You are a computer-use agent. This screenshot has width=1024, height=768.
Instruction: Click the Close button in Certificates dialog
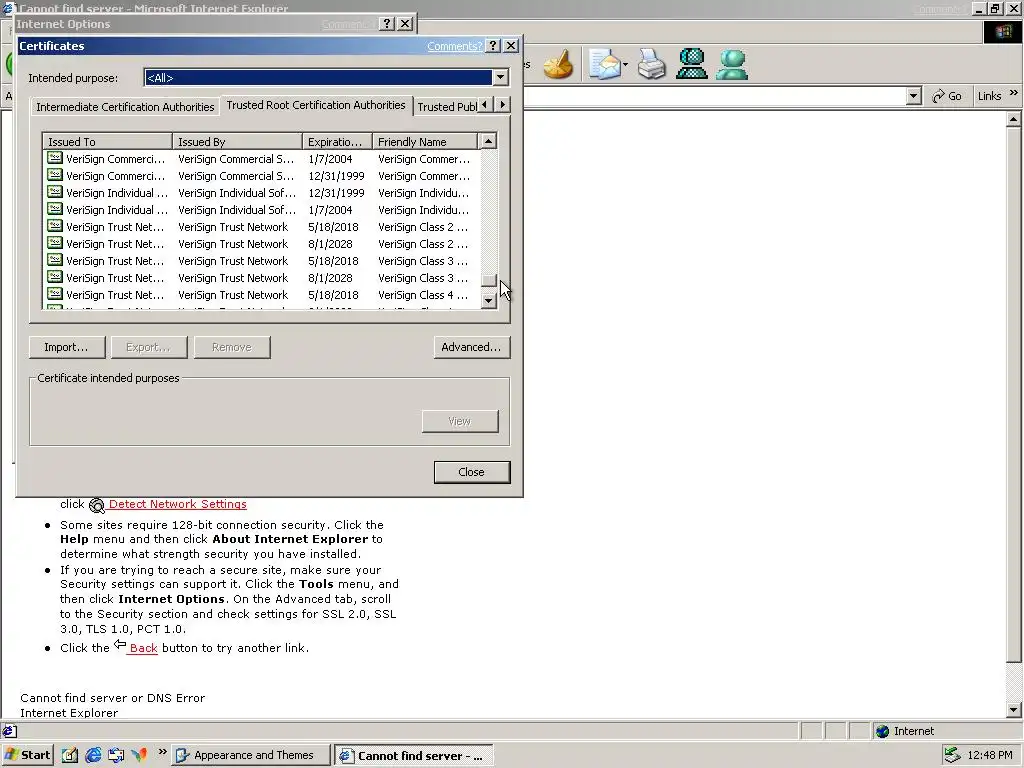(x=472, y=472)
